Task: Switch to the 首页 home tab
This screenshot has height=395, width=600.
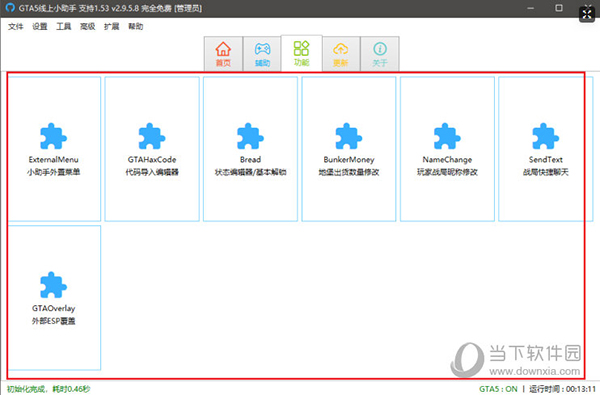Action: point(223,54)
